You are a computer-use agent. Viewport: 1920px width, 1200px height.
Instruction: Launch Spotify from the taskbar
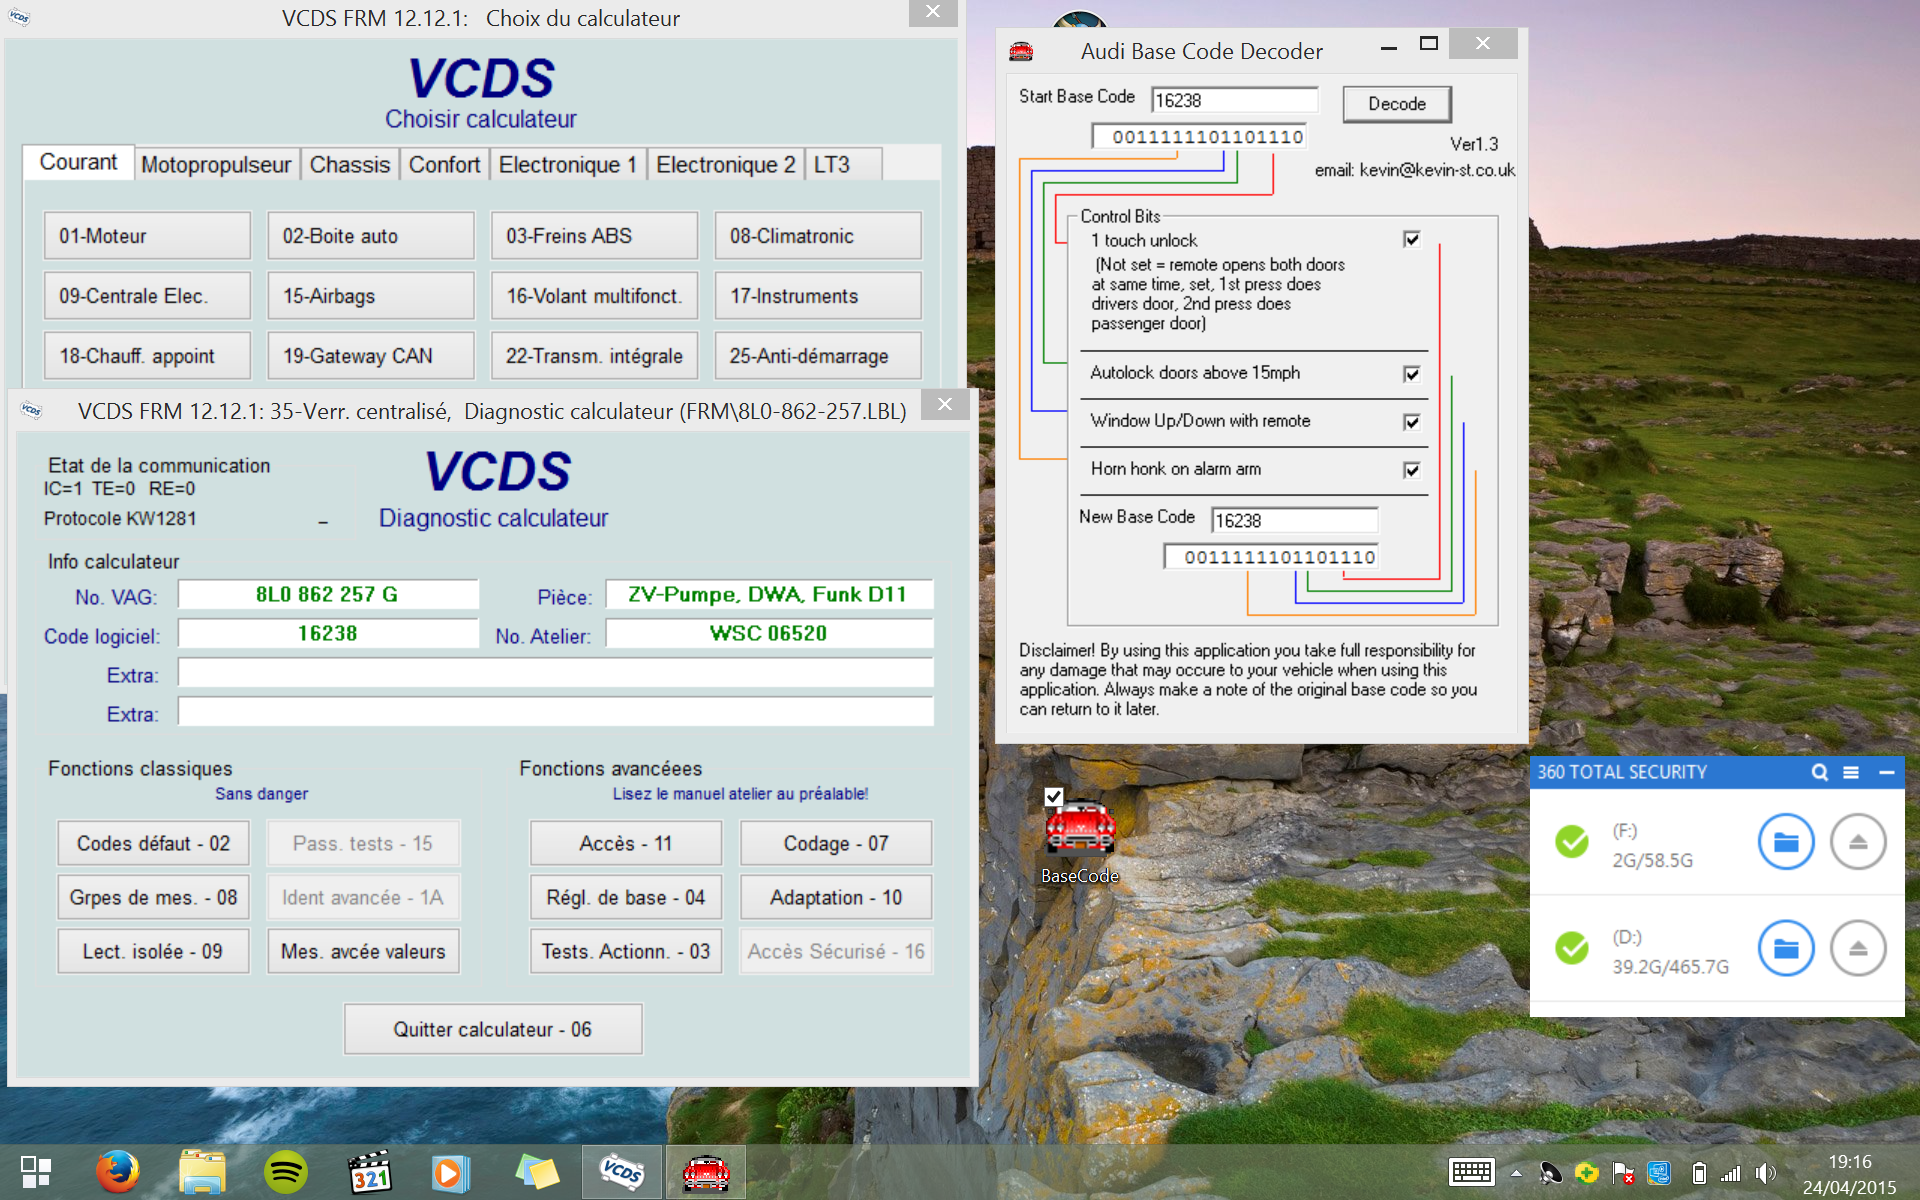click(x=286, y=1172)
